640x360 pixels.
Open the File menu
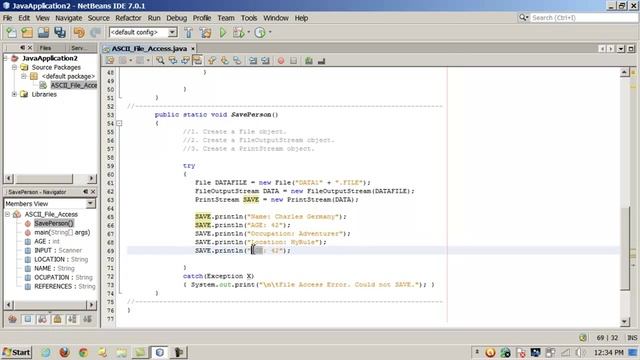[7, 18]
